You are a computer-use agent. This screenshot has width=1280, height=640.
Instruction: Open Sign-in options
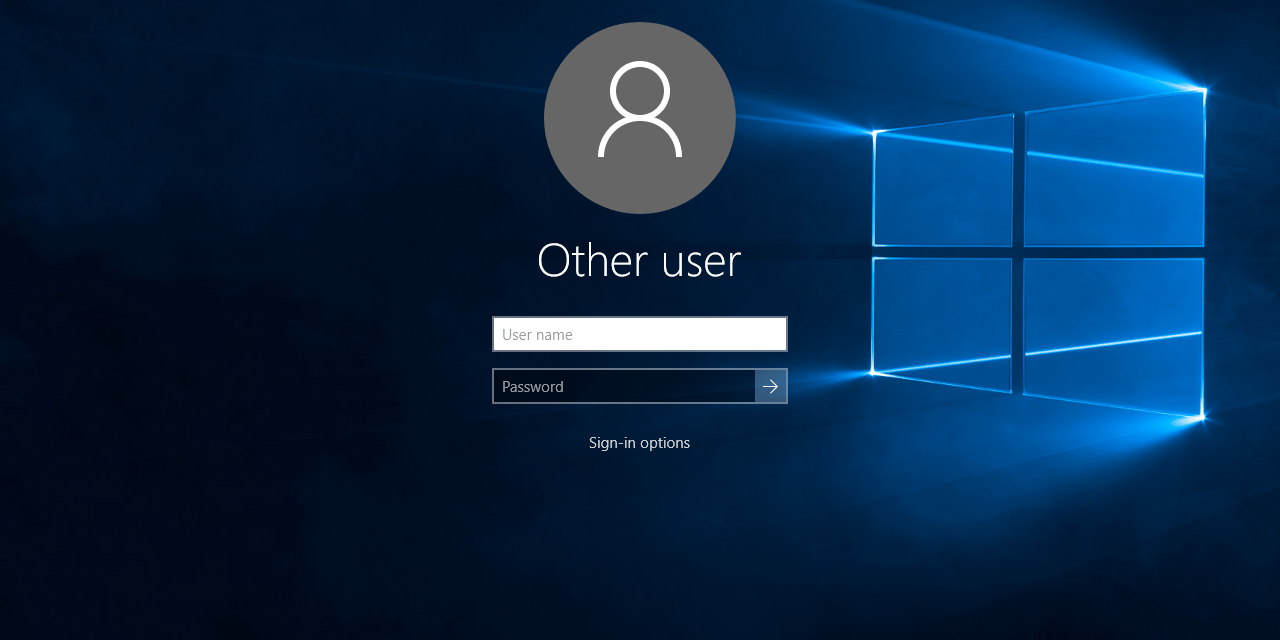639,442
